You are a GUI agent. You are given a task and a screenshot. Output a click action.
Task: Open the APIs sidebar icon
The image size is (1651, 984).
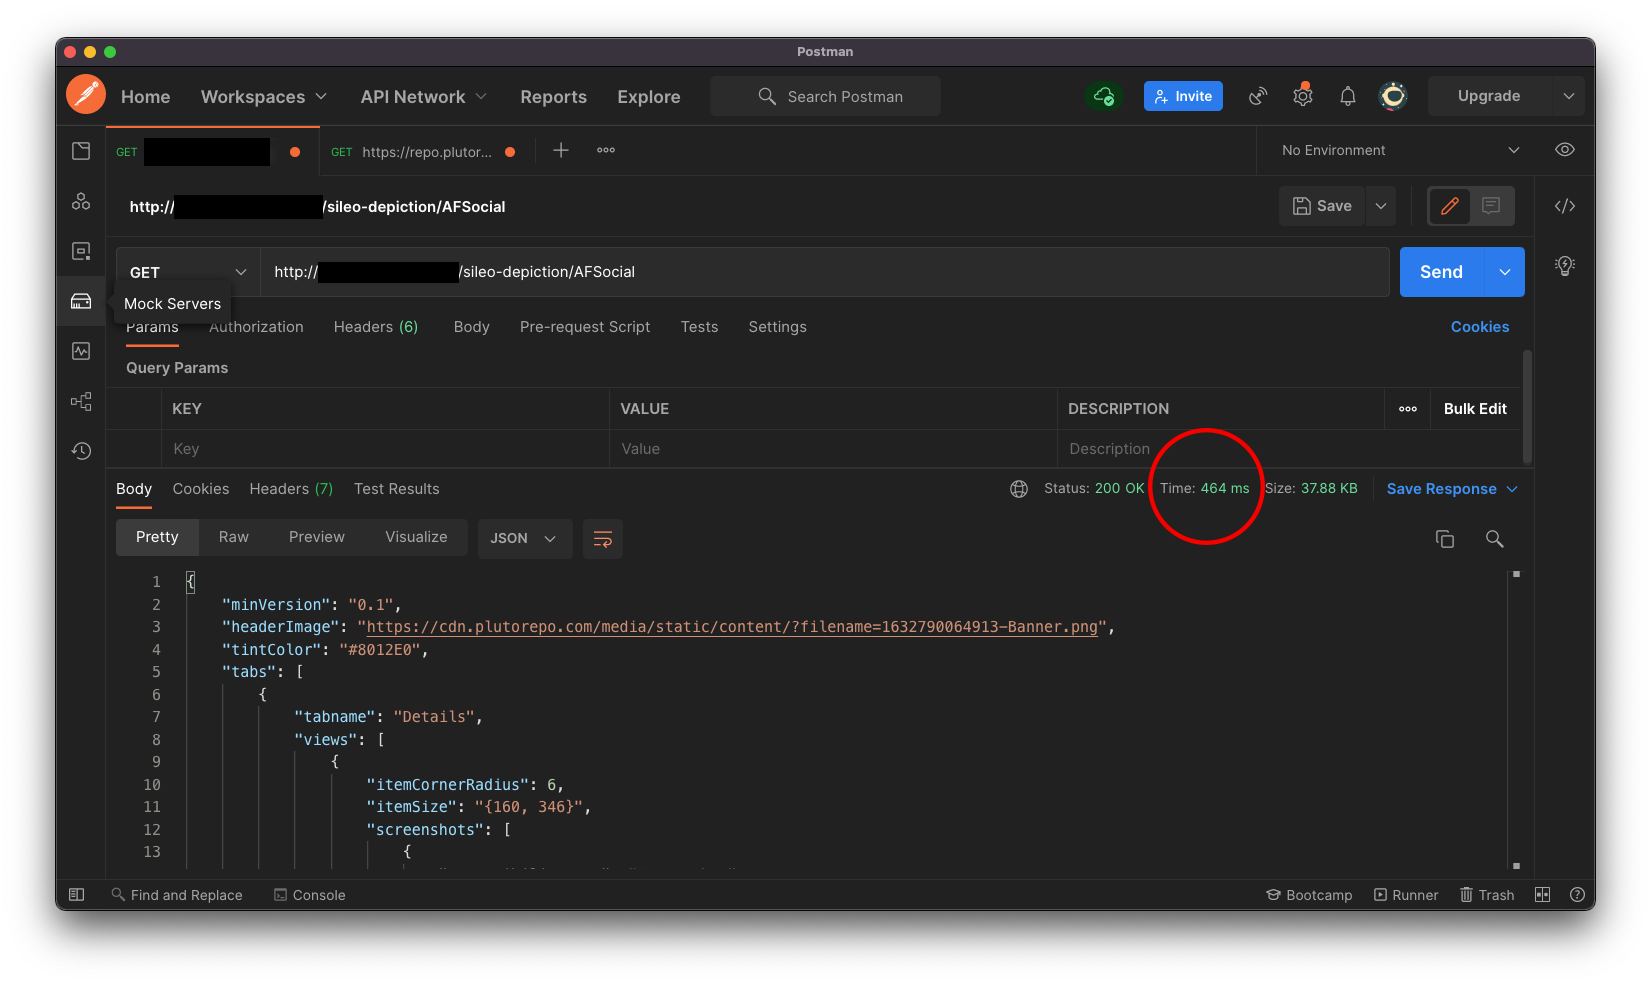click(x=81, y=201)
